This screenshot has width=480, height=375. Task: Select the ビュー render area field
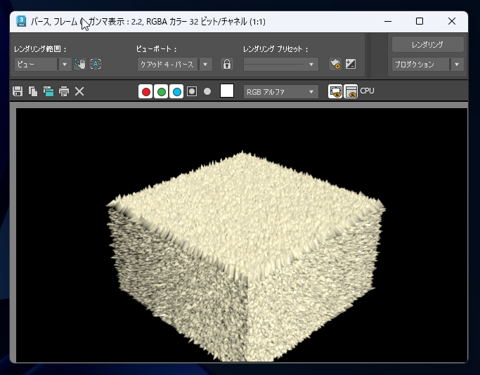[36, 64]
